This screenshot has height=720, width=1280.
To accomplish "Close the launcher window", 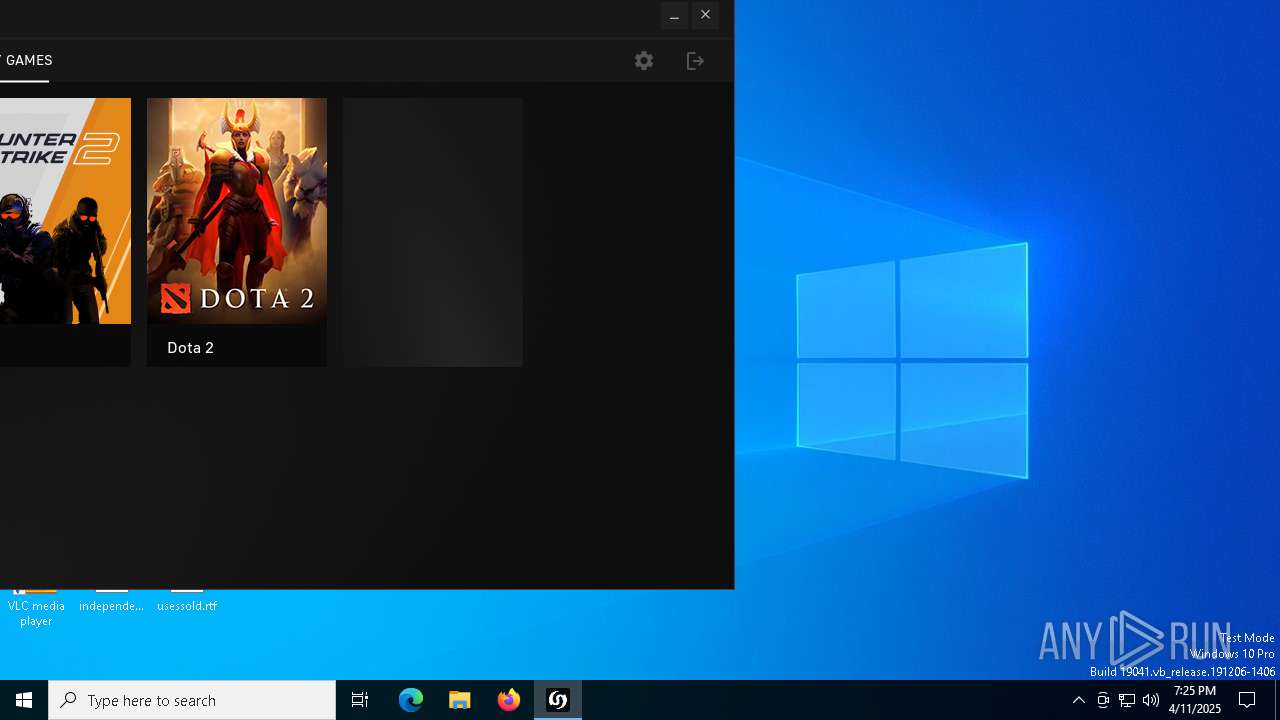I will point(705,15).
